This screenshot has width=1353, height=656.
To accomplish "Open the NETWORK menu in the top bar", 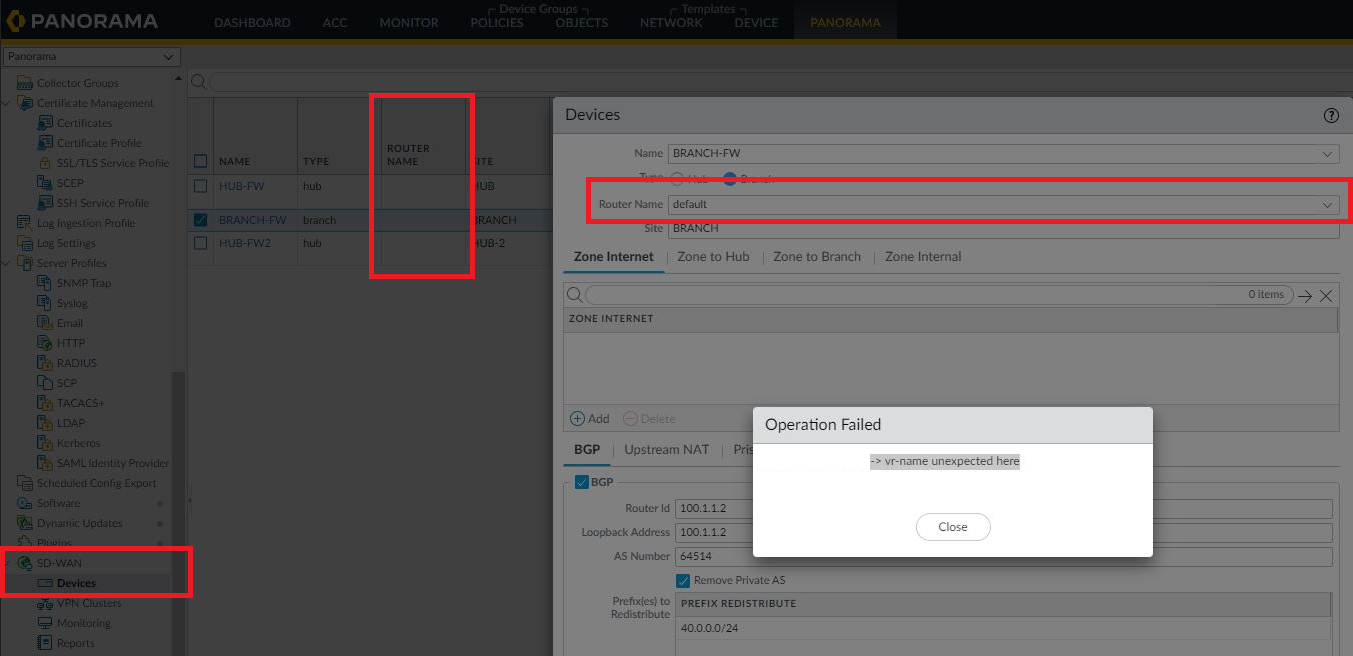I will point(670,22).
